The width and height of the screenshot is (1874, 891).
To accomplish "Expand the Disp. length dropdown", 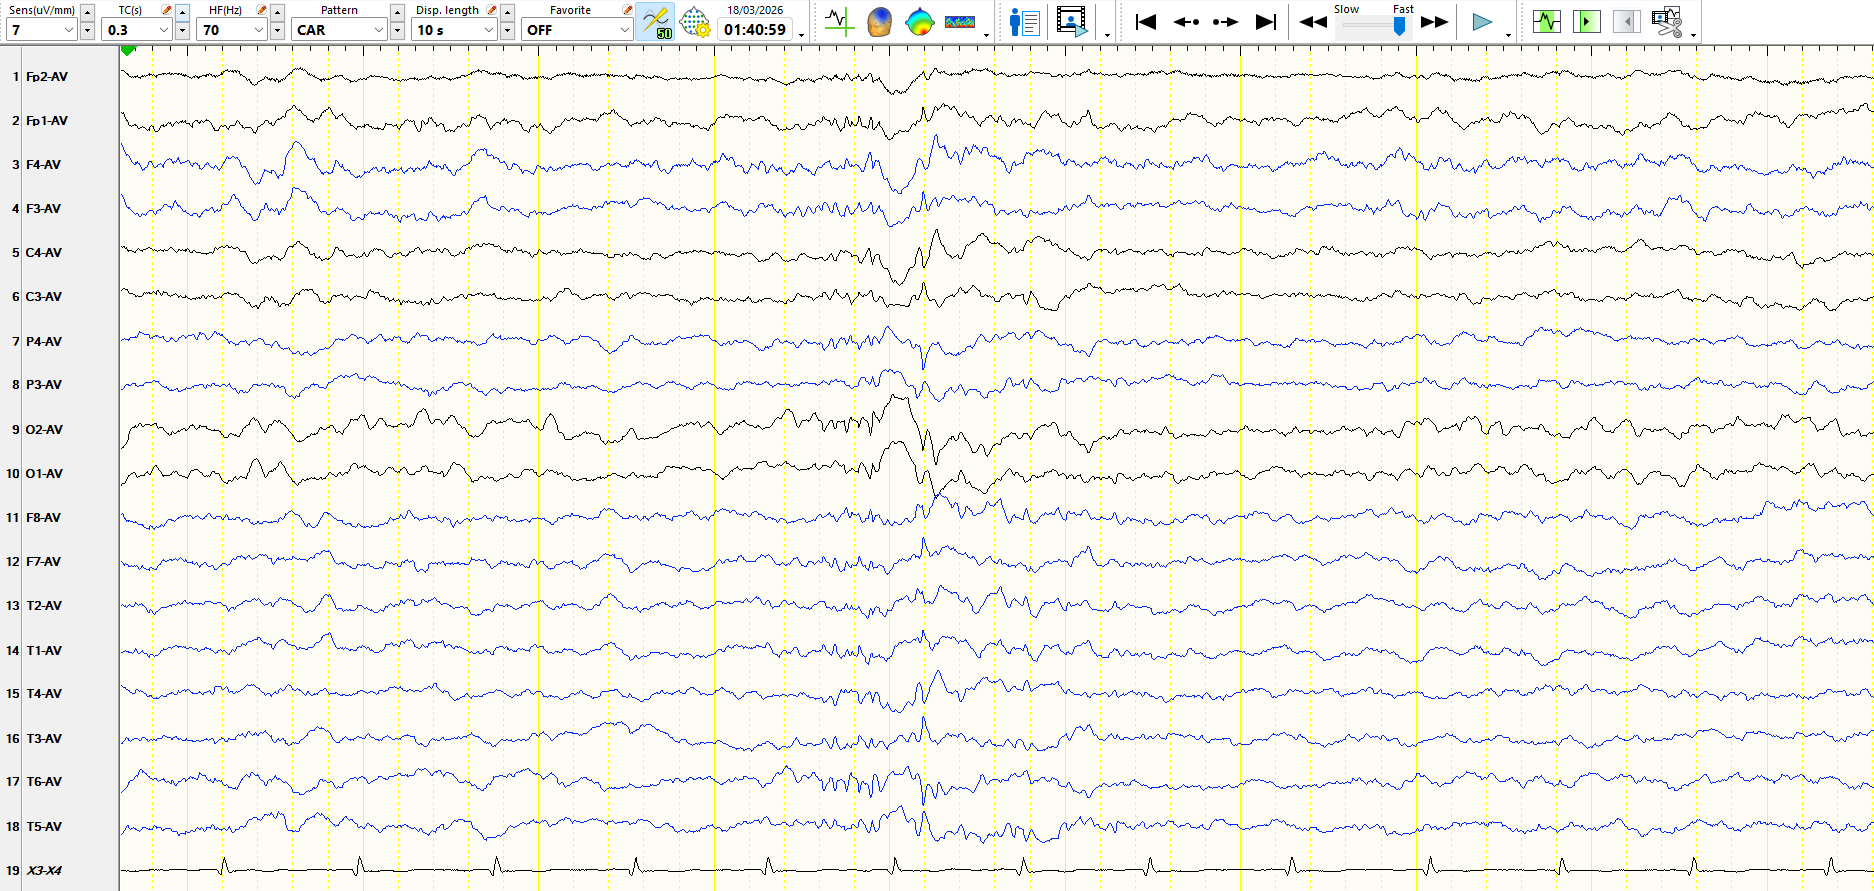I will click(488, 30).
